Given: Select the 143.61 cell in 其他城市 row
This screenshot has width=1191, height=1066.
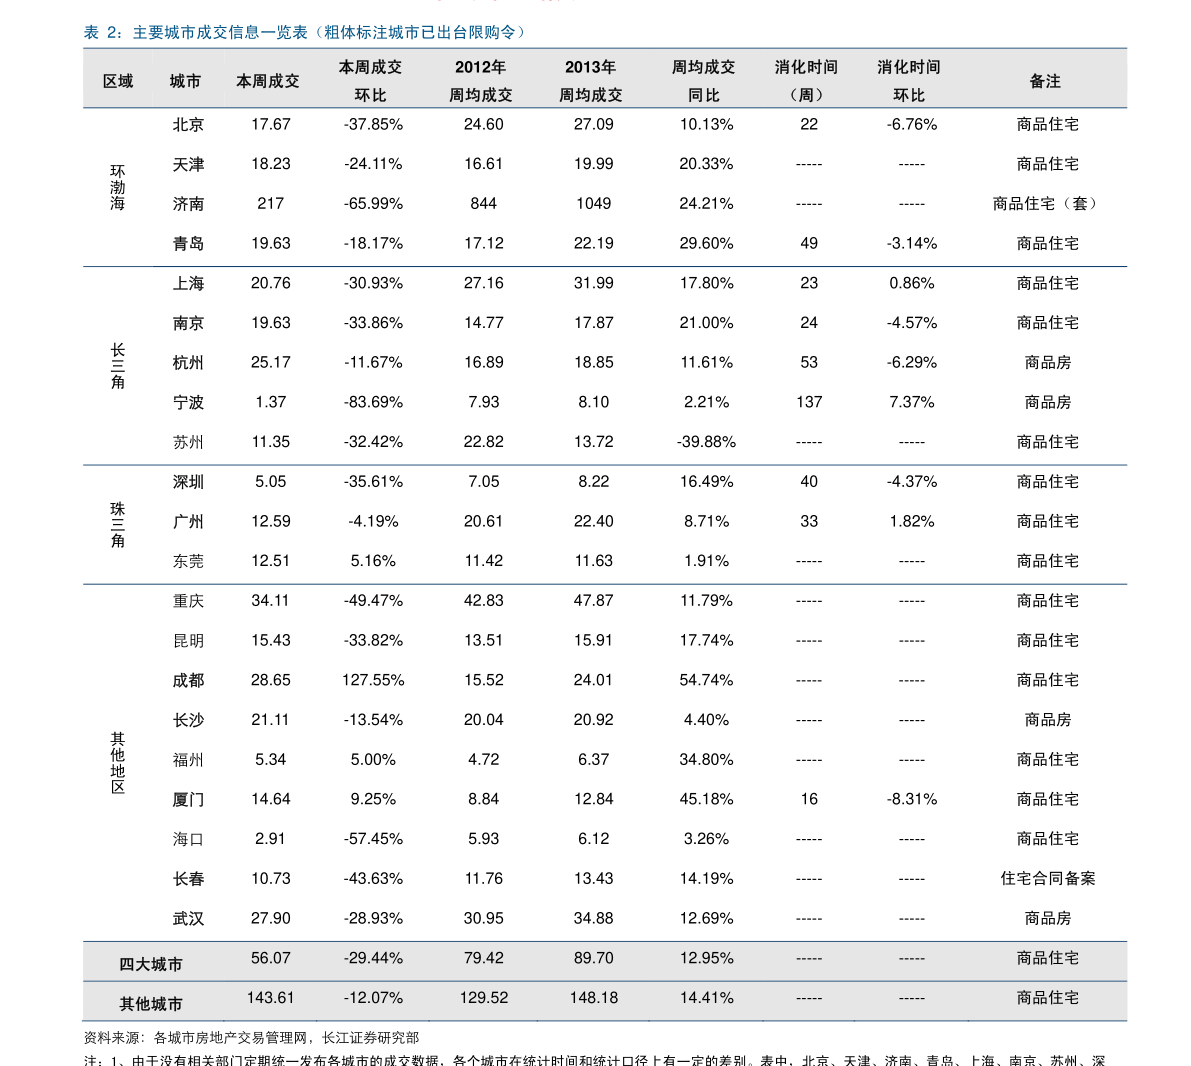Looking at the screenshot, I should pos(271,997).
